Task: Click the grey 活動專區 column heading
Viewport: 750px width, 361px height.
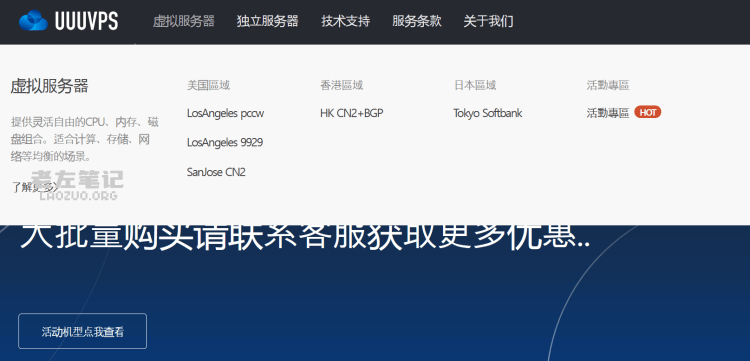Action: pos(607,86)
